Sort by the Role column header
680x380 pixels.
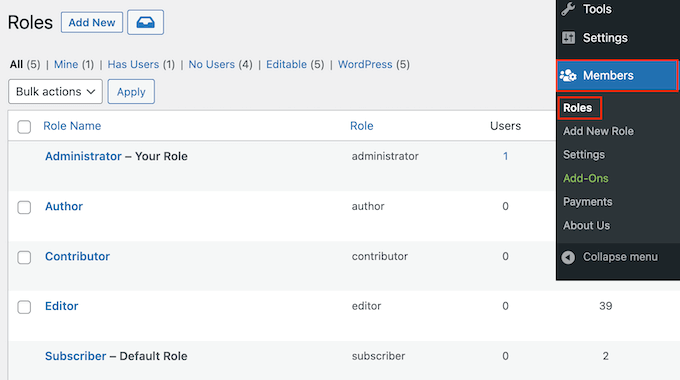pyautogui.click(x=362, y=126)
